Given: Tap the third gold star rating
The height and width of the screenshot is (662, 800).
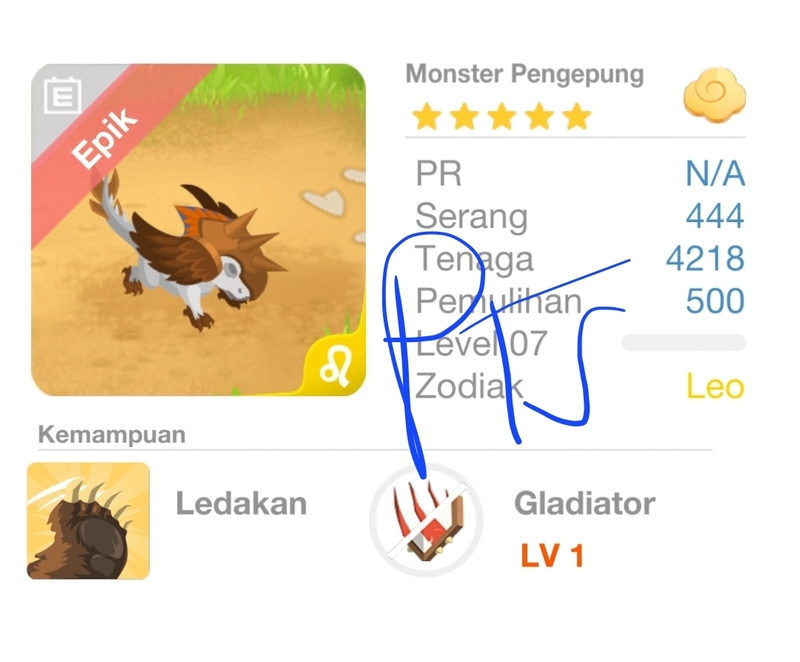Looking at the screenshot, I should [x=502, y=116].
